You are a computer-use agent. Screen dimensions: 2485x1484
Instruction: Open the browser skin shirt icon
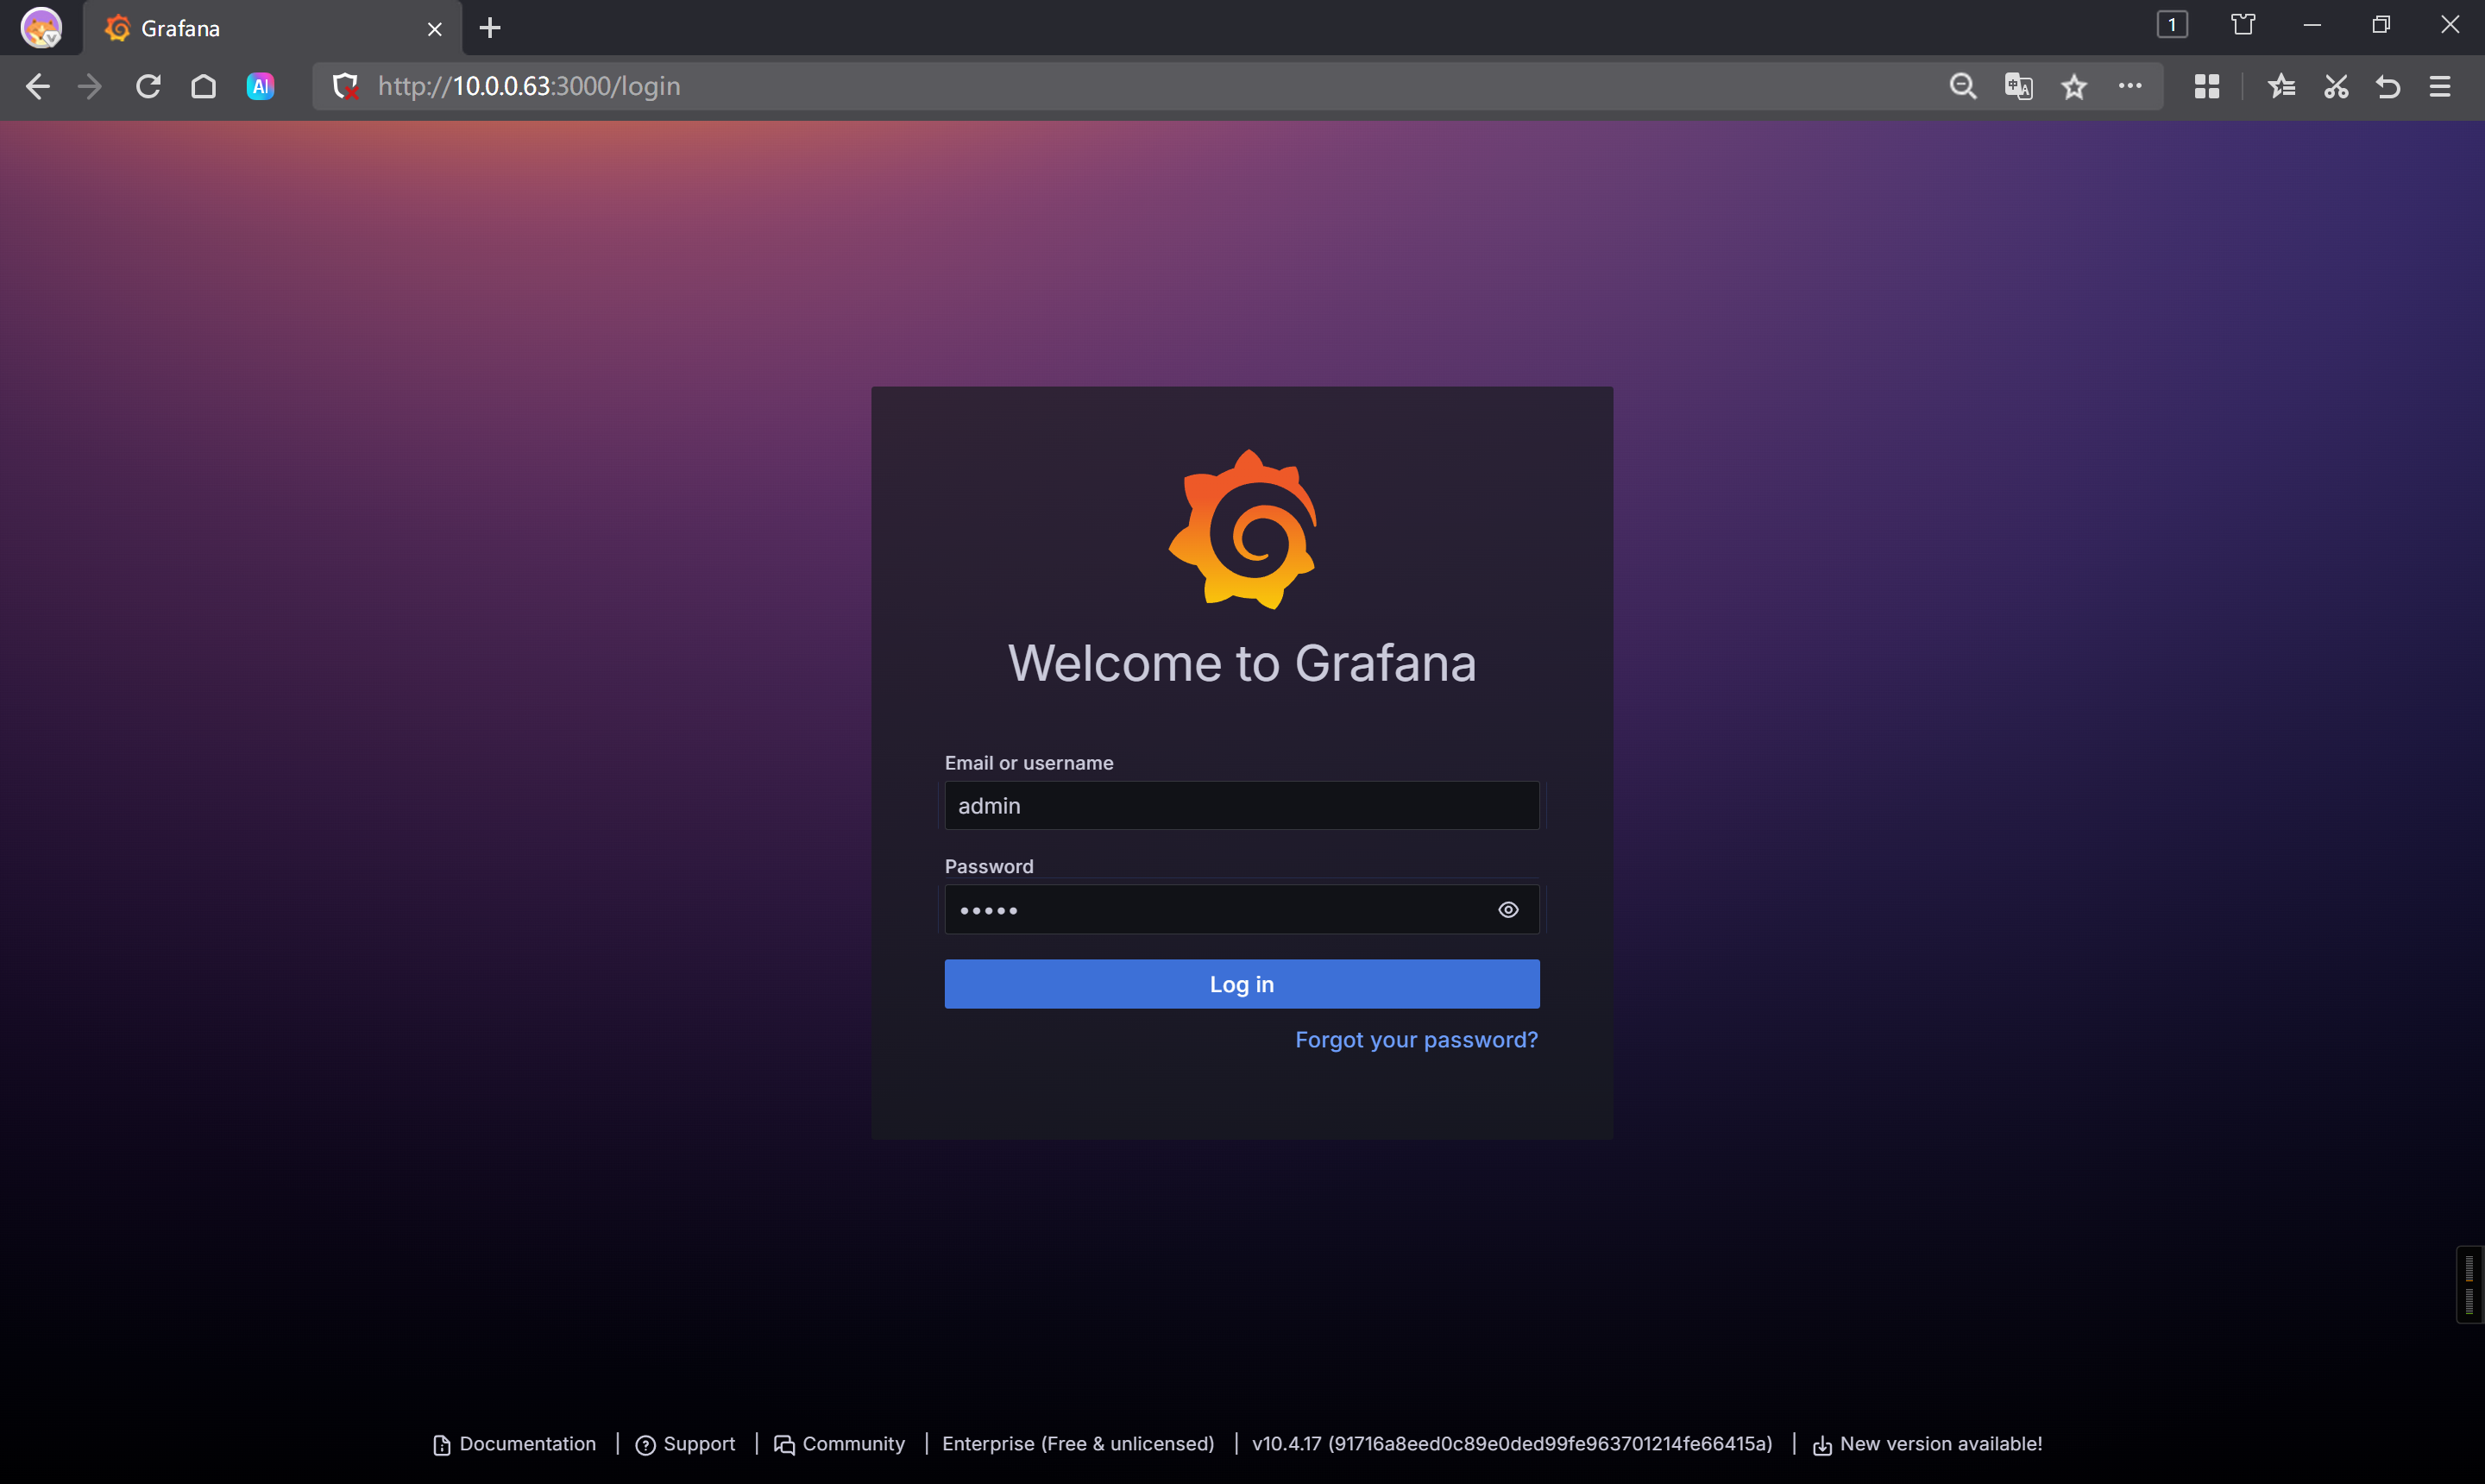(2243, 25)
